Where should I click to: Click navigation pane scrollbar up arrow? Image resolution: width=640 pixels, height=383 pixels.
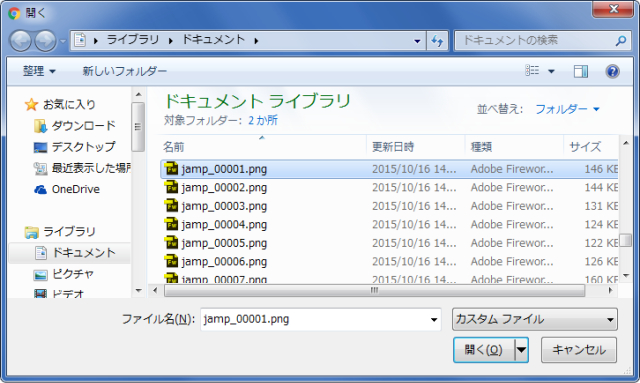[138, 95]
